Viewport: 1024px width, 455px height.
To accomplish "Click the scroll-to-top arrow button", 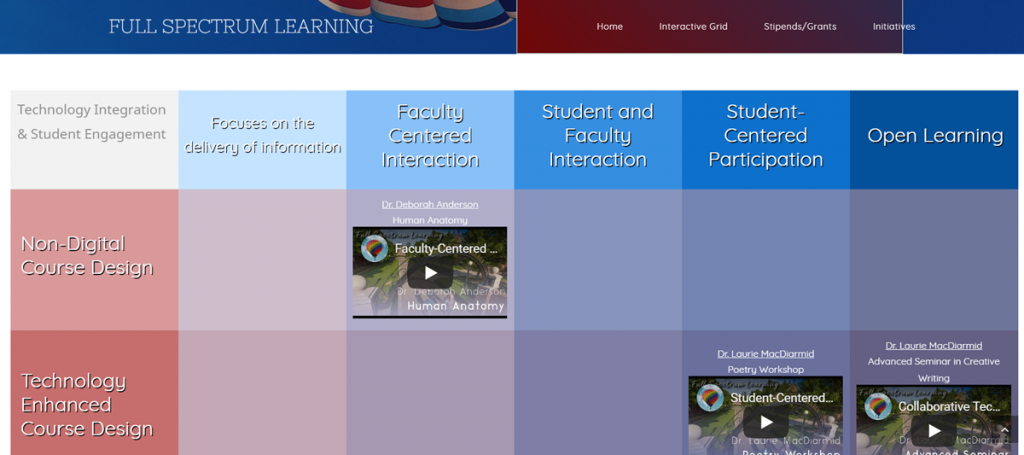I will [x=1005, y=430].
